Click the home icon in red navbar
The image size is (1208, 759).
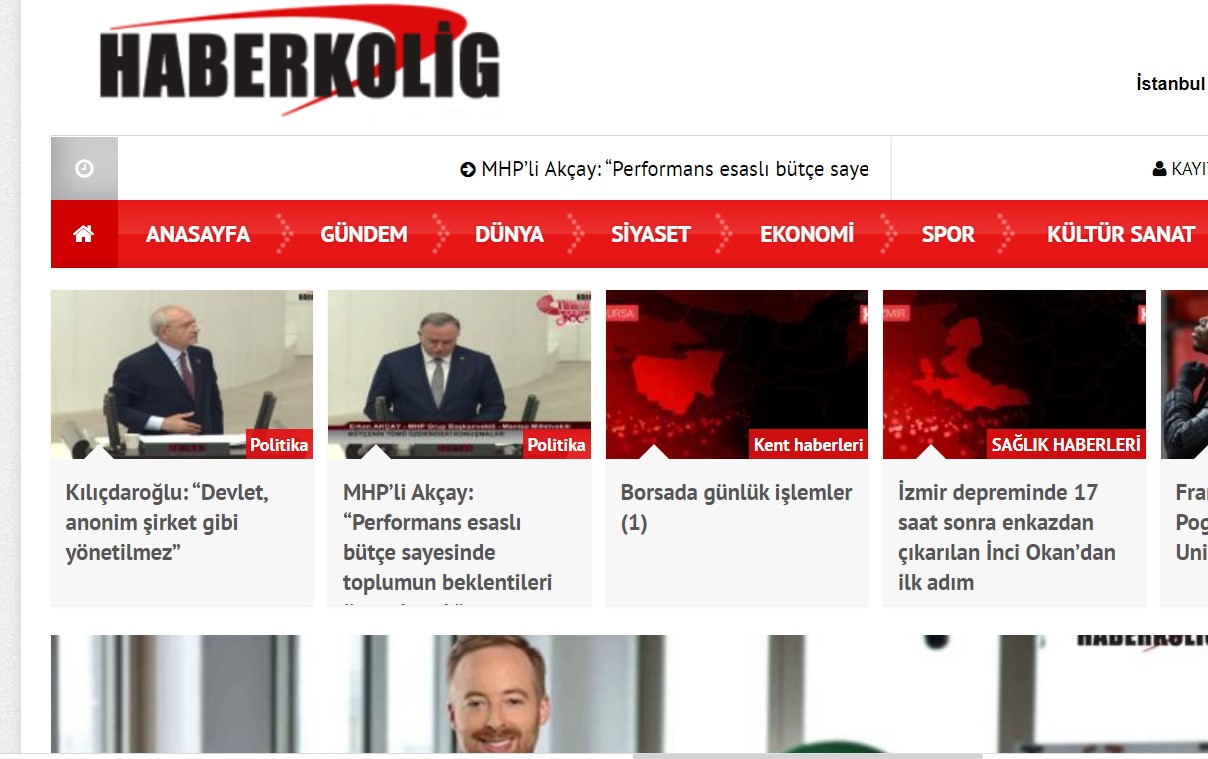tap(84, 234)
